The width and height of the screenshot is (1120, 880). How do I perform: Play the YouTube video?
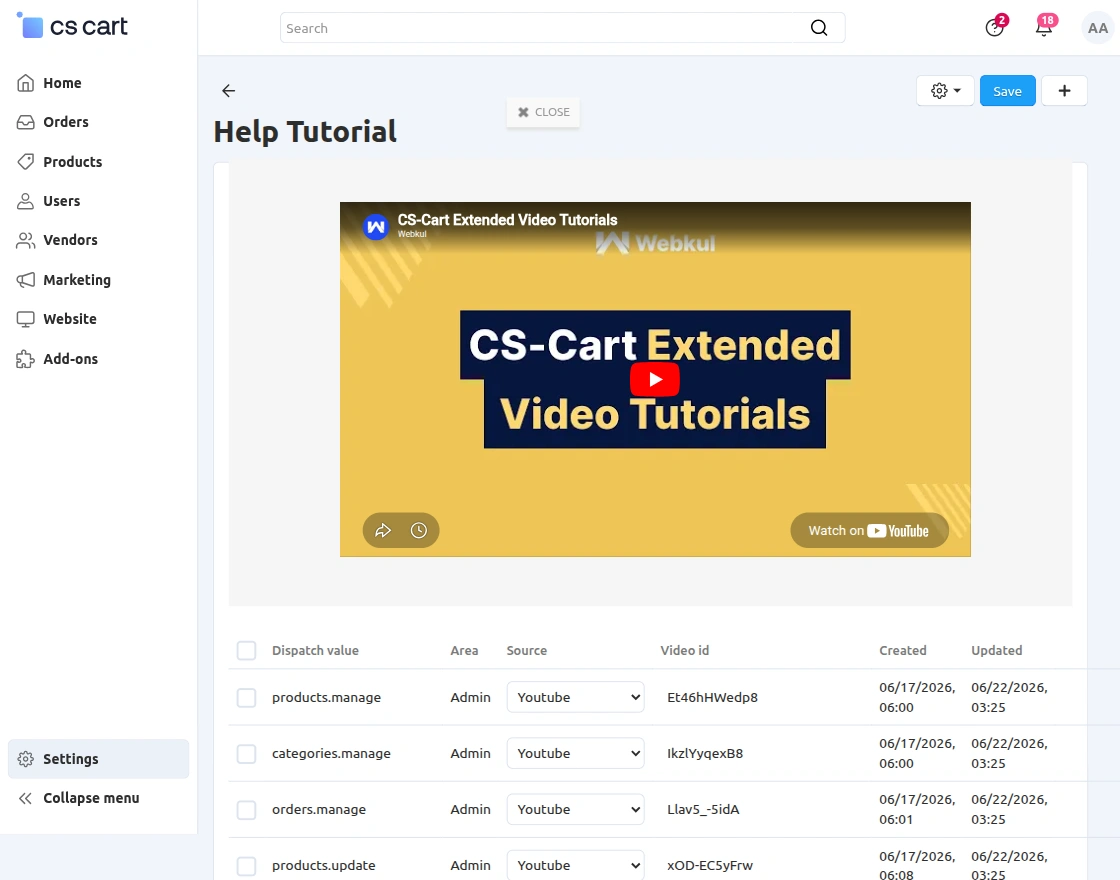click(654, 379)
